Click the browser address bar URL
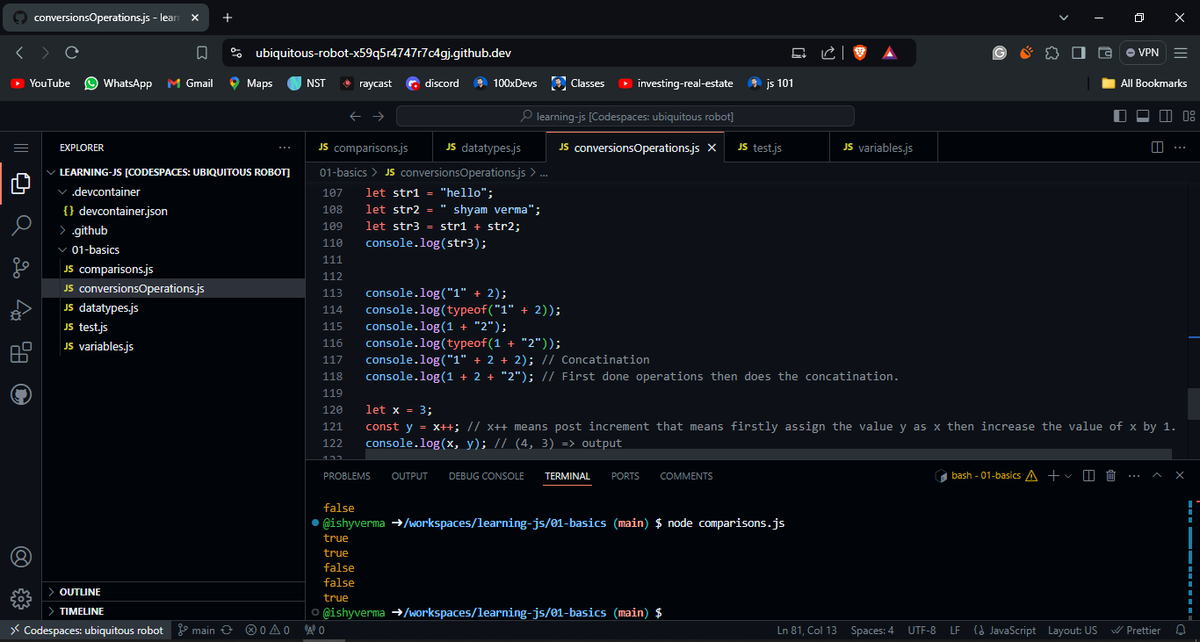The width and height of the screenshot is (1200, 642). 383,52
